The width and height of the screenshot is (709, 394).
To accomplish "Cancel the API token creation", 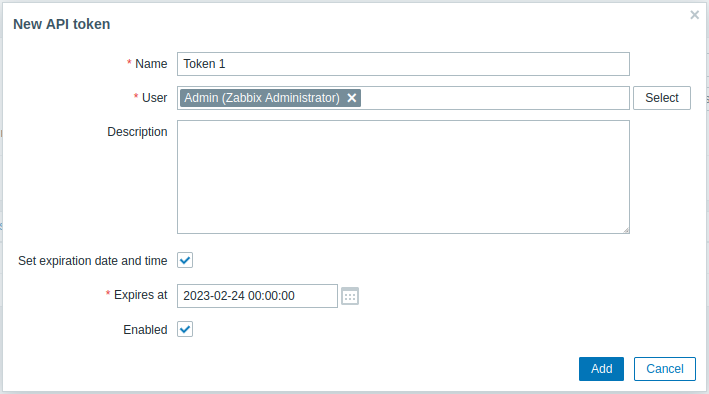I will pos(665,369).
